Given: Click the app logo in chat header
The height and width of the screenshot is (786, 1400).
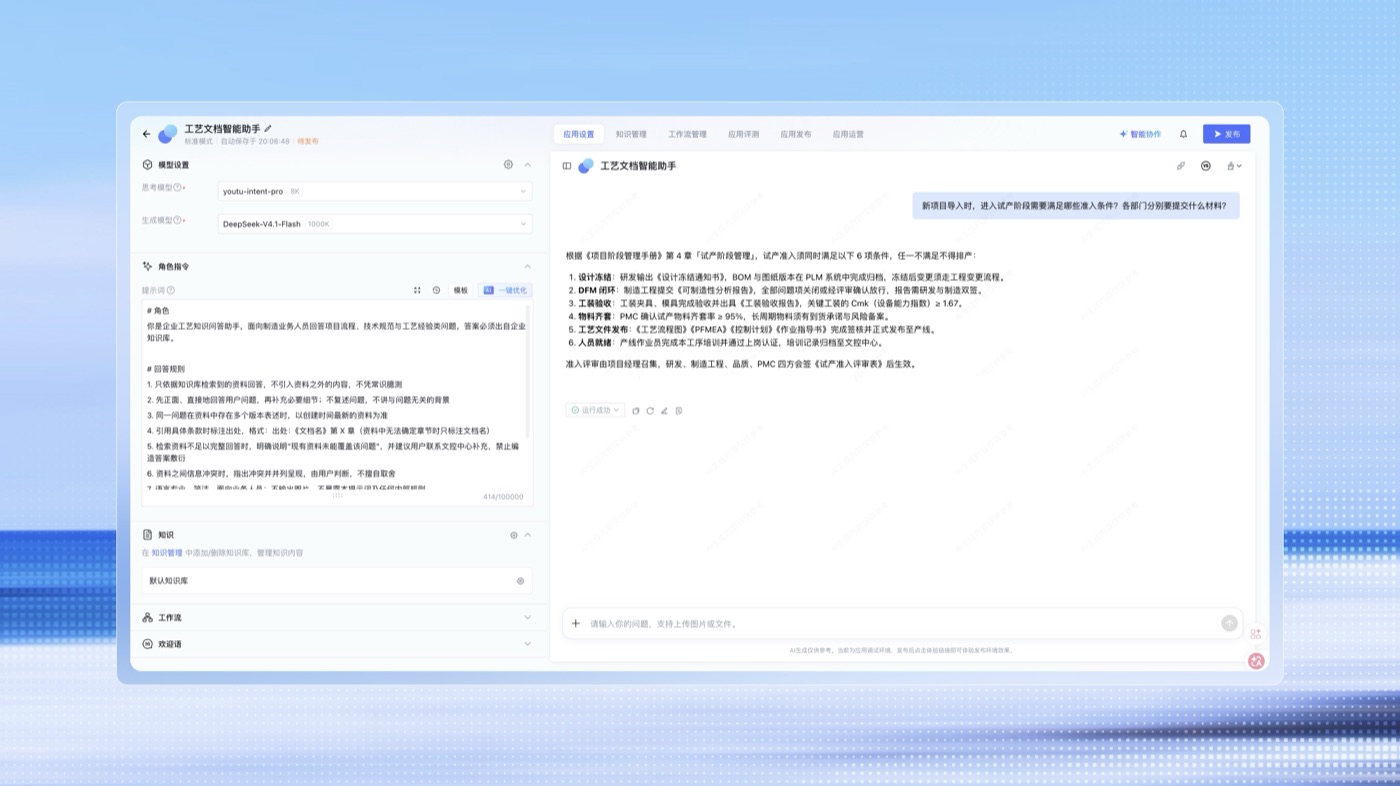Looking at the screenshot, I should click(x=586, y=166).
